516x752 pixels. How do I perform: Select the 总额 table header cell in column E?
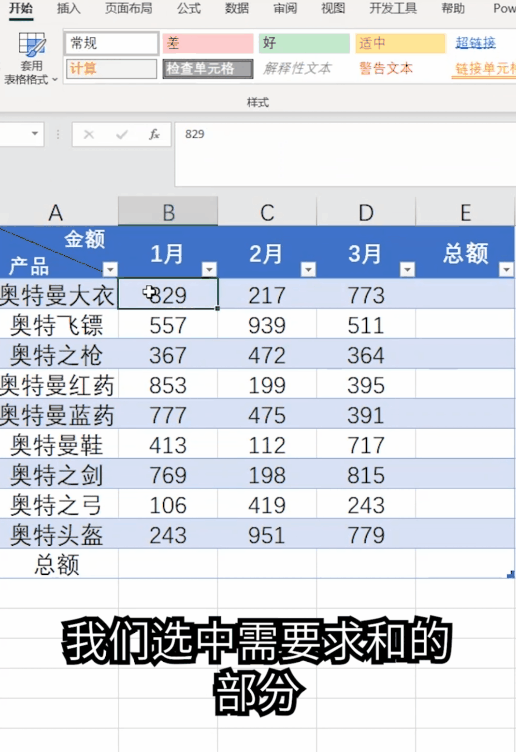465,252
